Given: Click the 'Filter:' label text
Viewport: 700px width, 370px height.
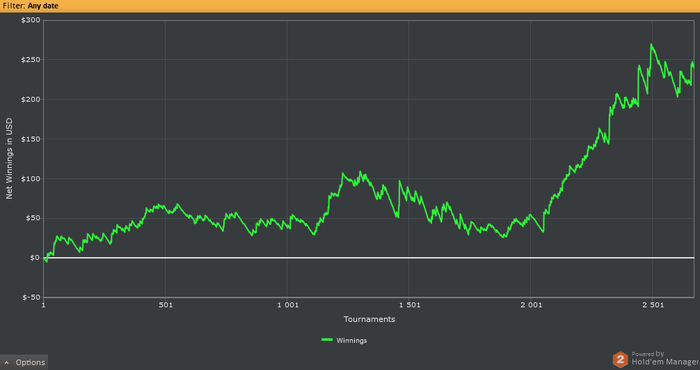Looking at the screenshot, I should [x=14, y=6].
